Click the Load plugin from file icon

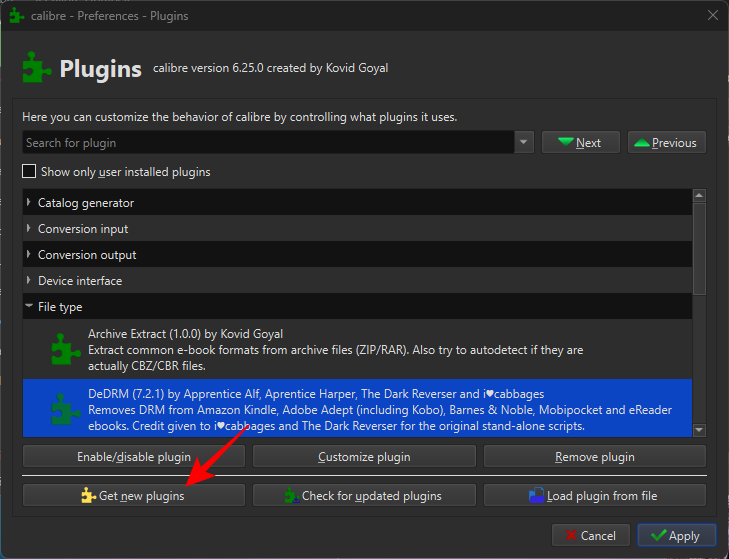point(536,495)
